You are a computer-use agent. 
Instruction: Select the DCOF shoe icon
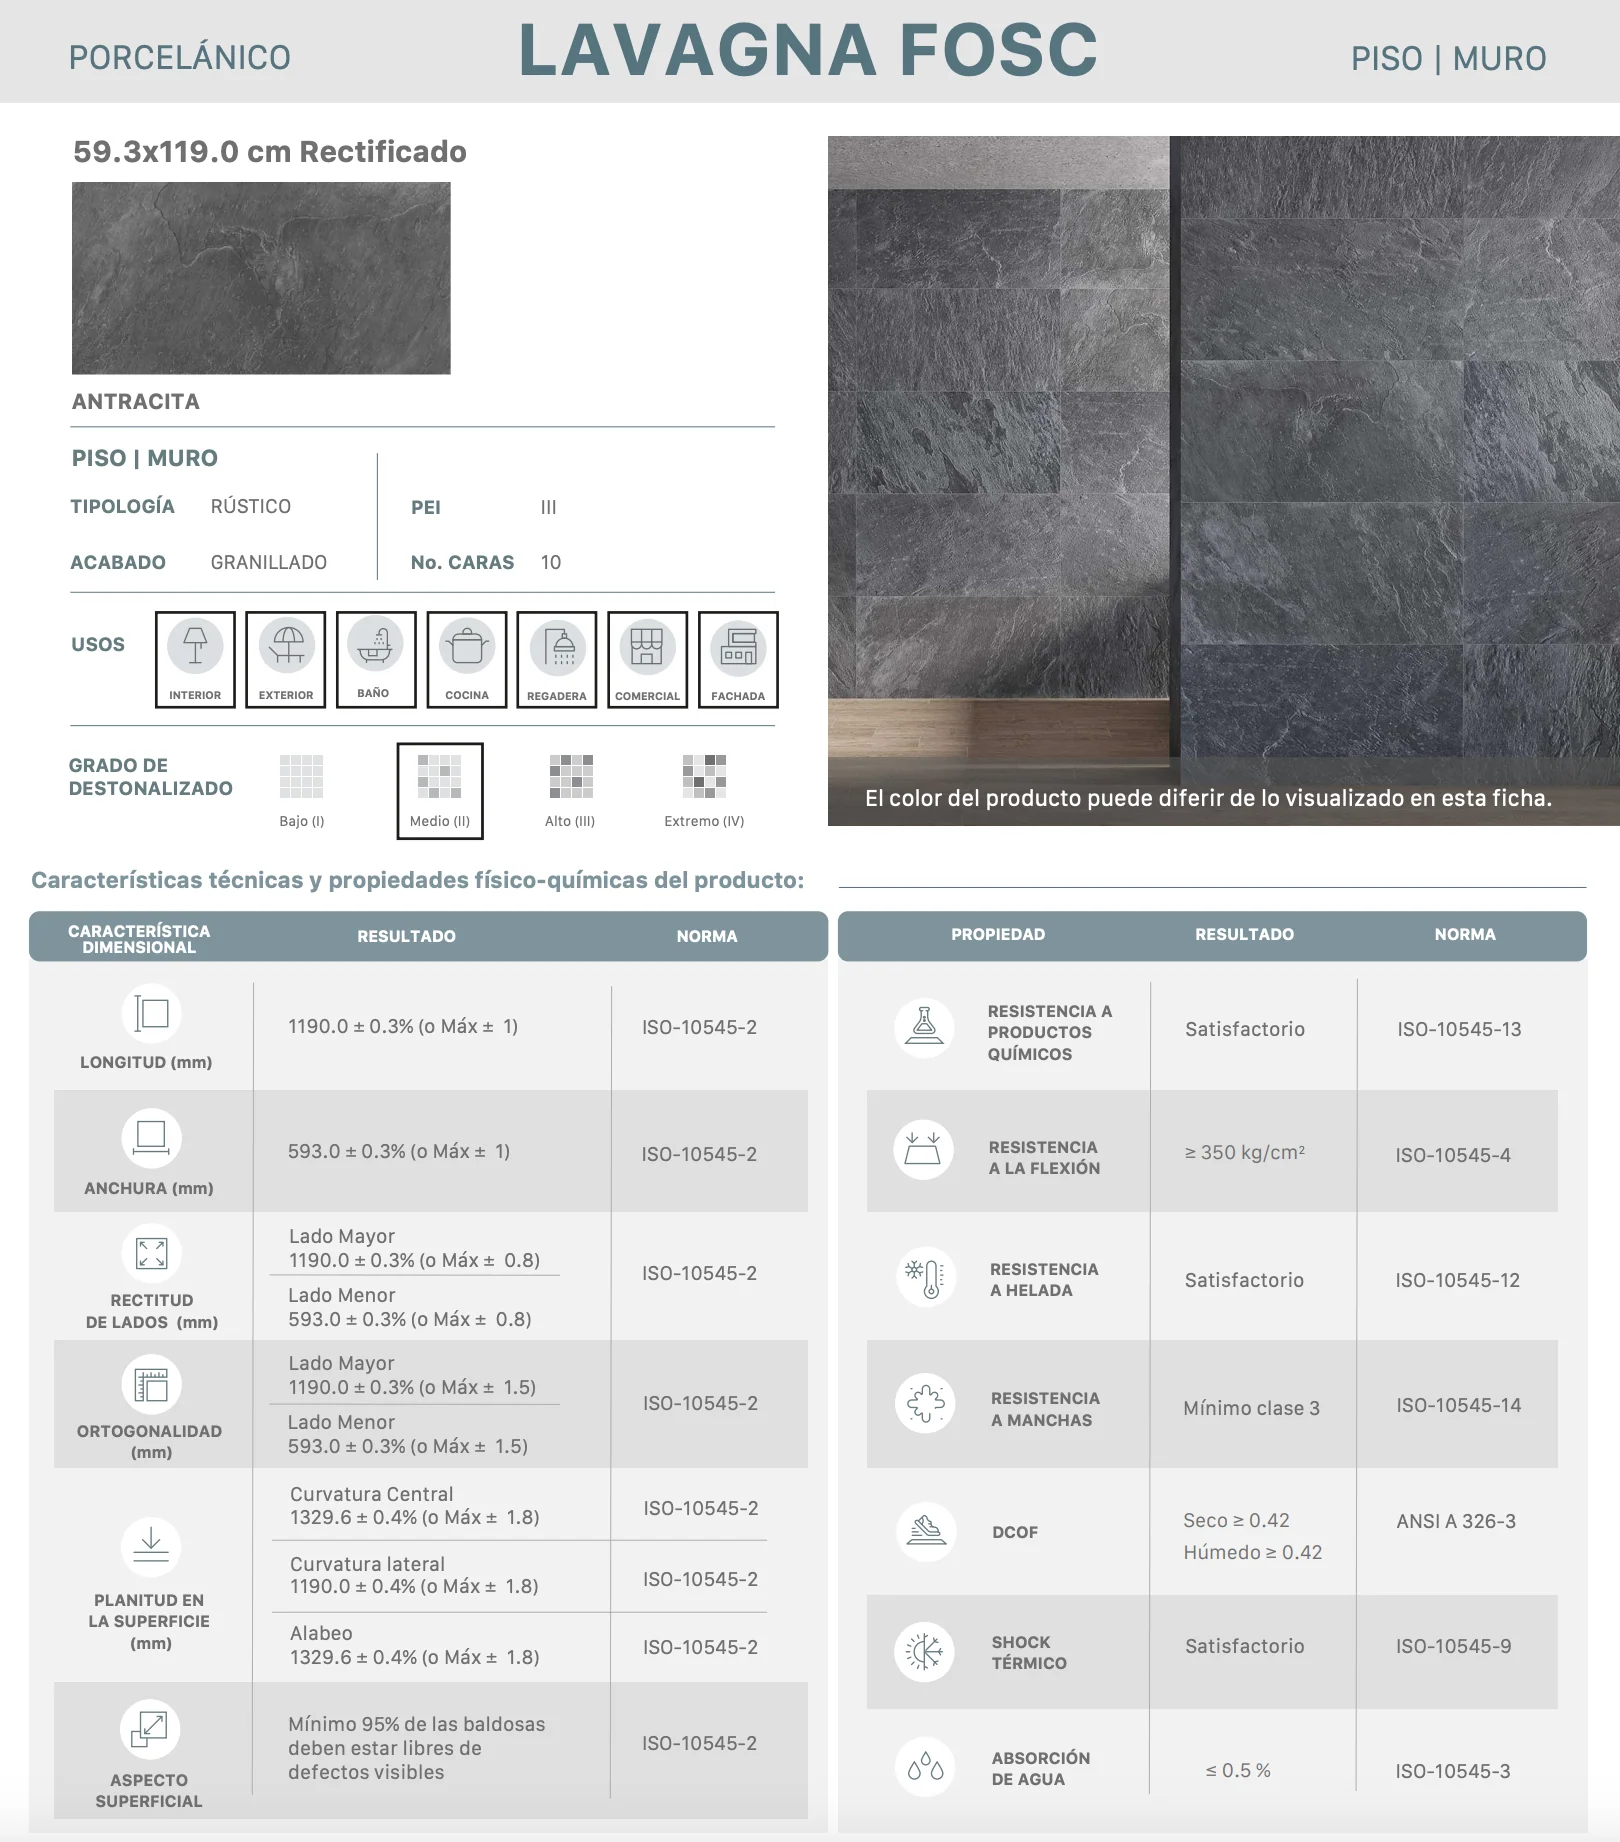(926, 1531)
